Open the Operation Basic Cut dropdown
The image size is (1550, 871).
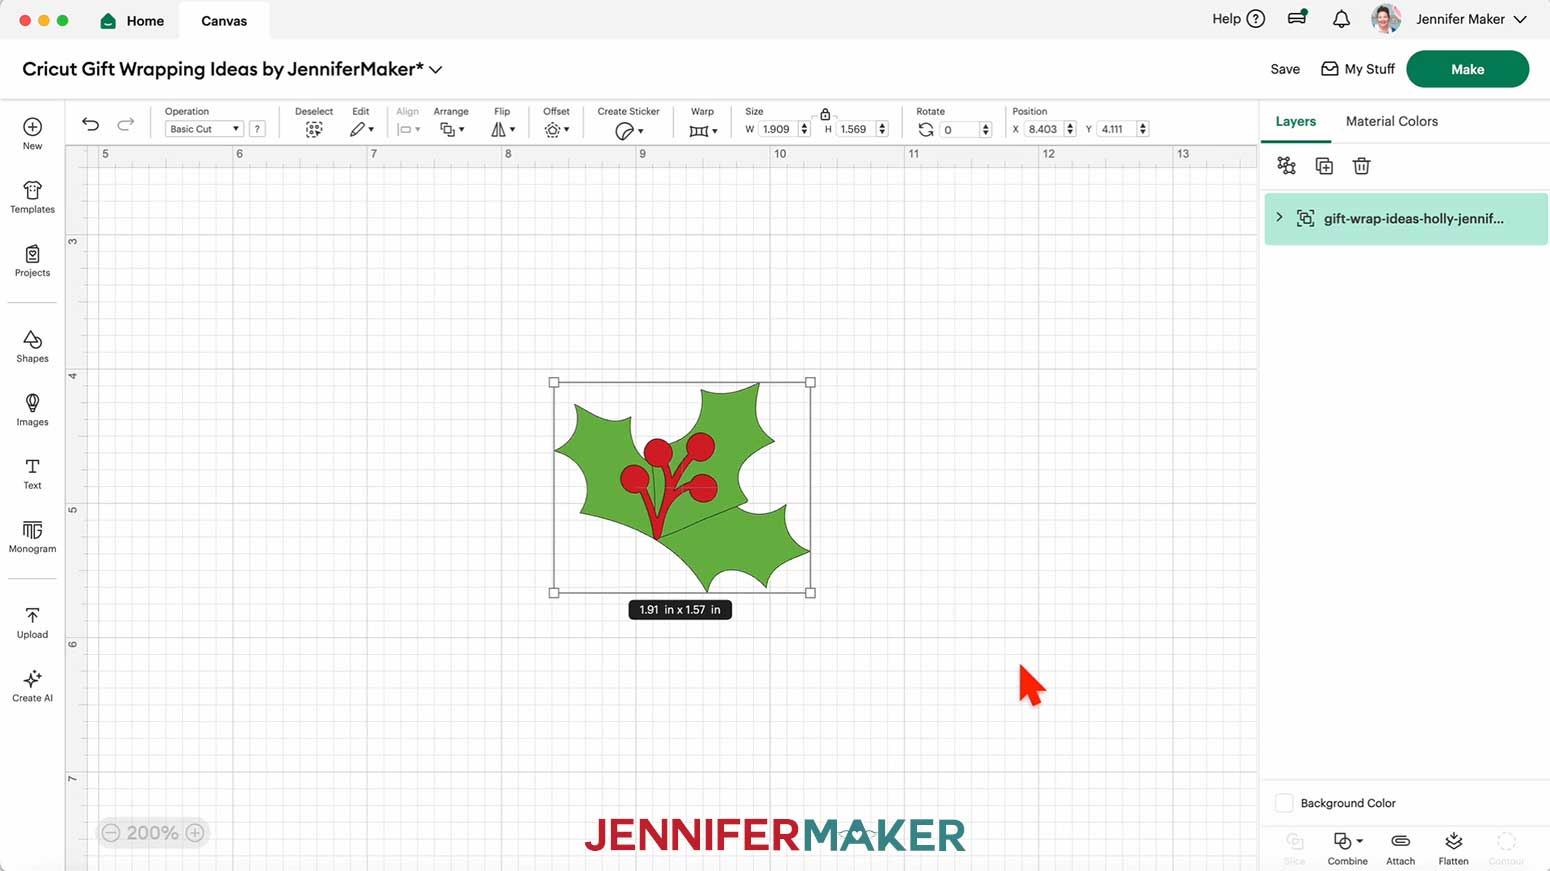coord(203,129)
